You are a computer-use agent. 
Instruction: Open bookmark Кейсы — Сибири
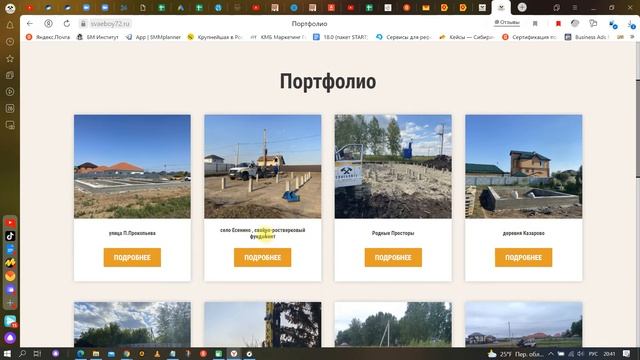pyautogui.click(x=467, y=37)
